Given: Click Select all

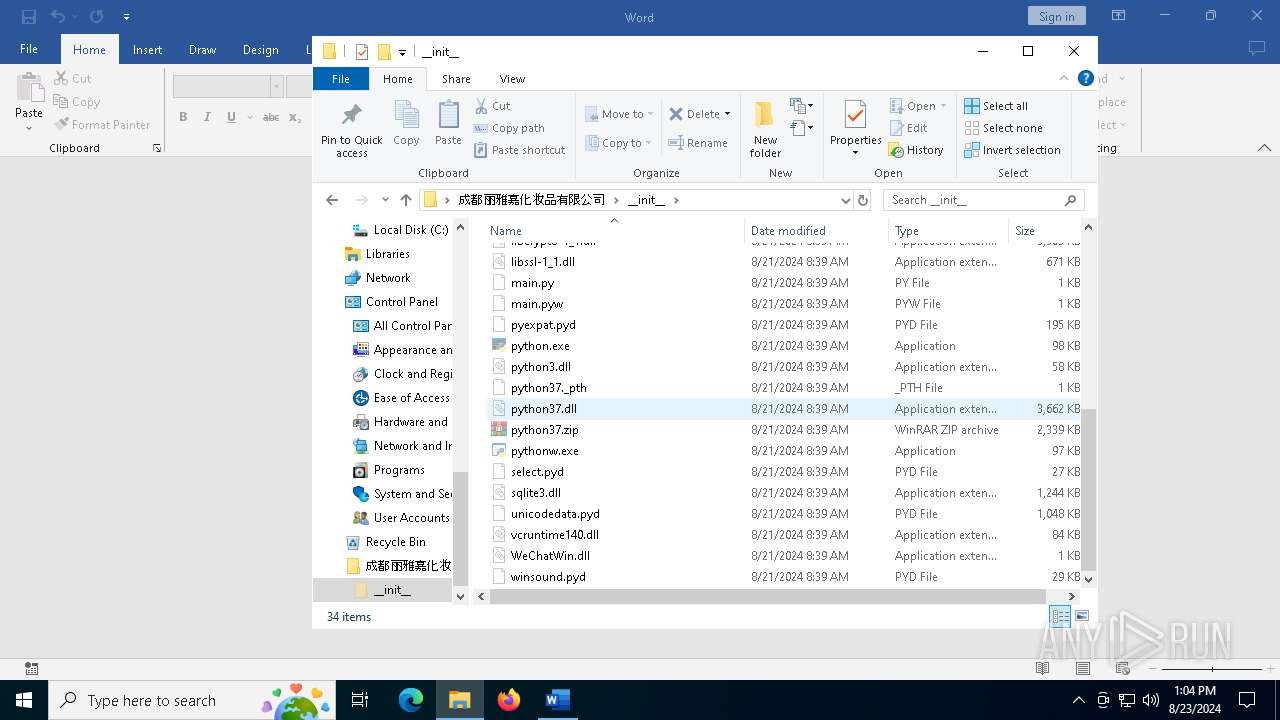Looking at the screenshot, I should [996, 106].
